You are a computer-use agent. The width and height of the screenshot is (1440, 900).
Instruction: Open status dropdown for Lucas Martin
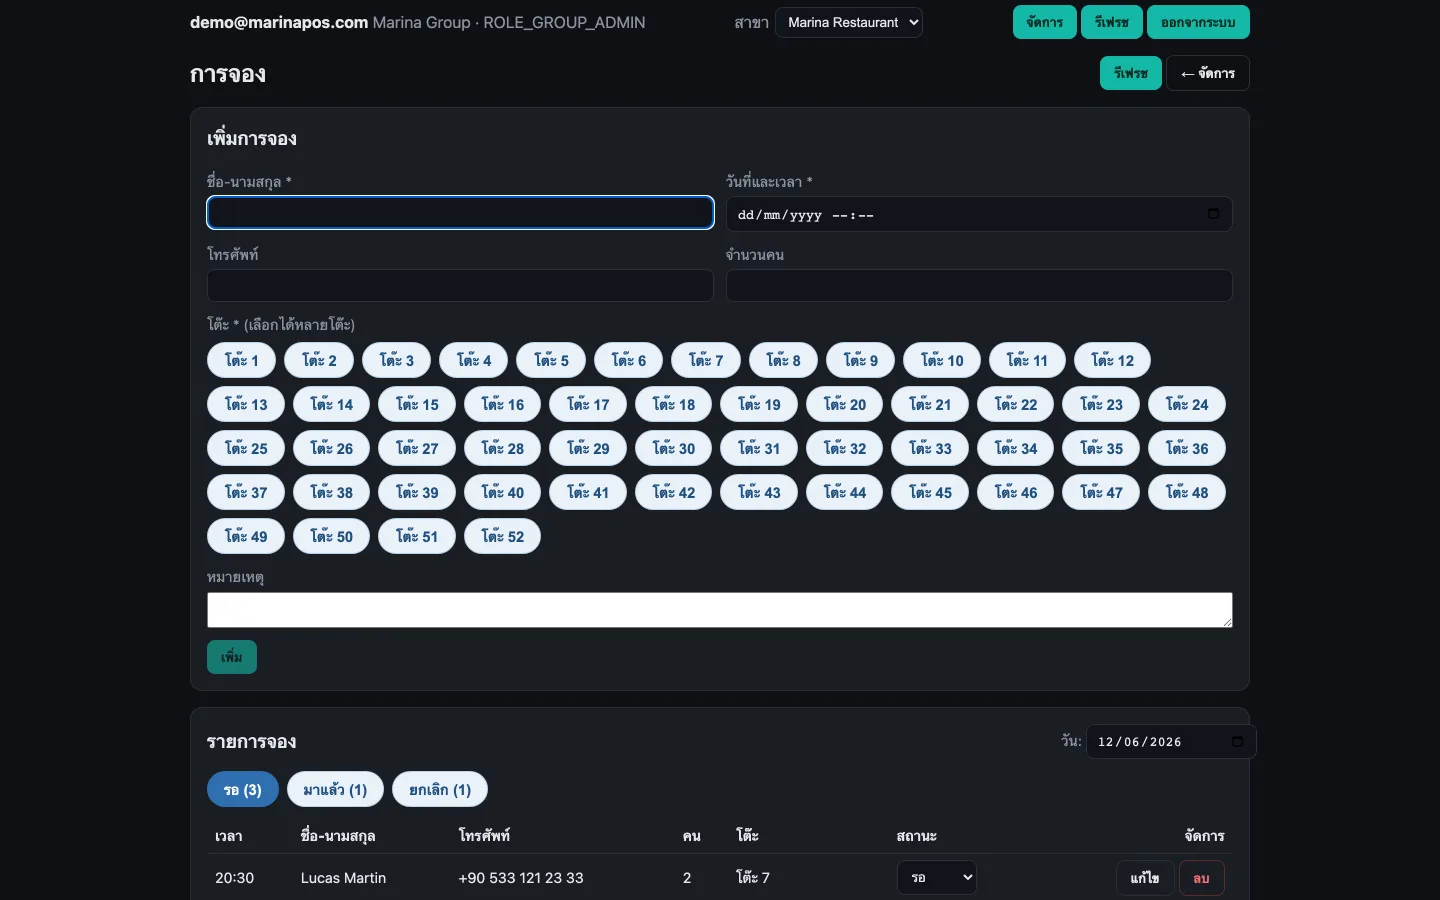937,878
